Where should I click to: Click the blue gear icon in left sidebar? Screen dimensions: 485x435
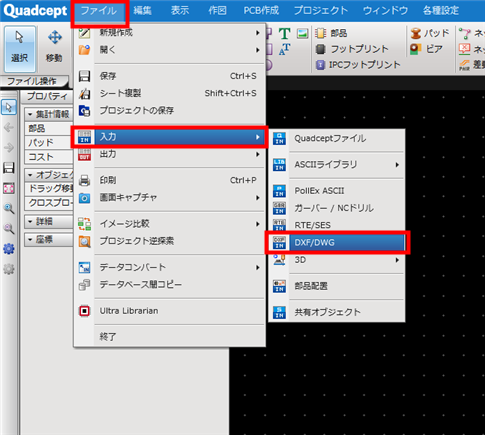[9, 249]
